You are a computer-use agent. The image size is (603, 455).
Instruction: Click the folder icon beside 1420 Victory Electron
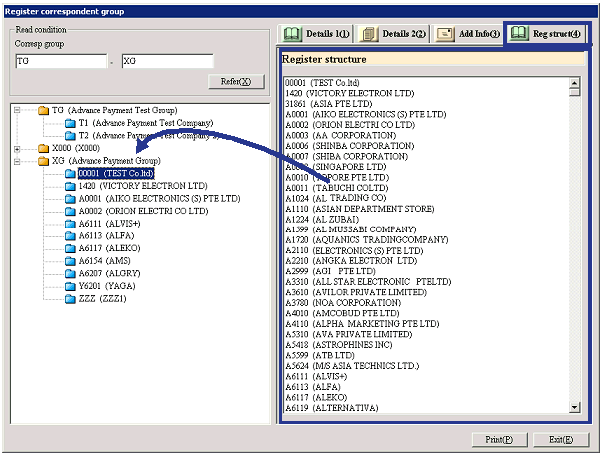coord(70,185)
